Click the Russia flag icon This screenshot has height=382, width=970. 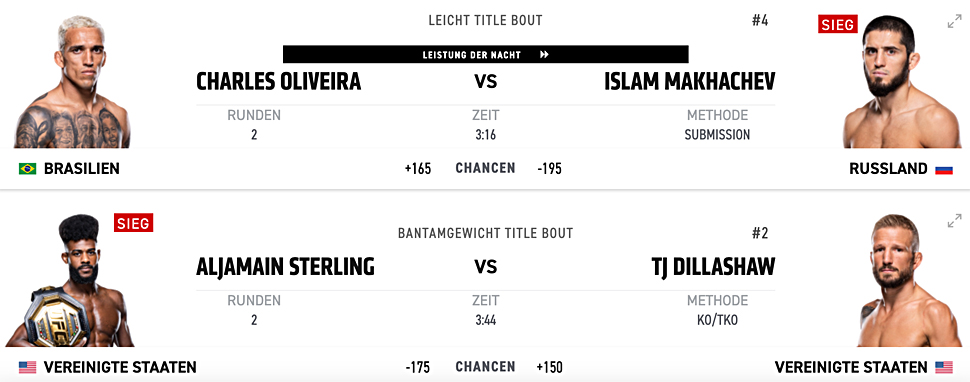[x=943, y=169]
